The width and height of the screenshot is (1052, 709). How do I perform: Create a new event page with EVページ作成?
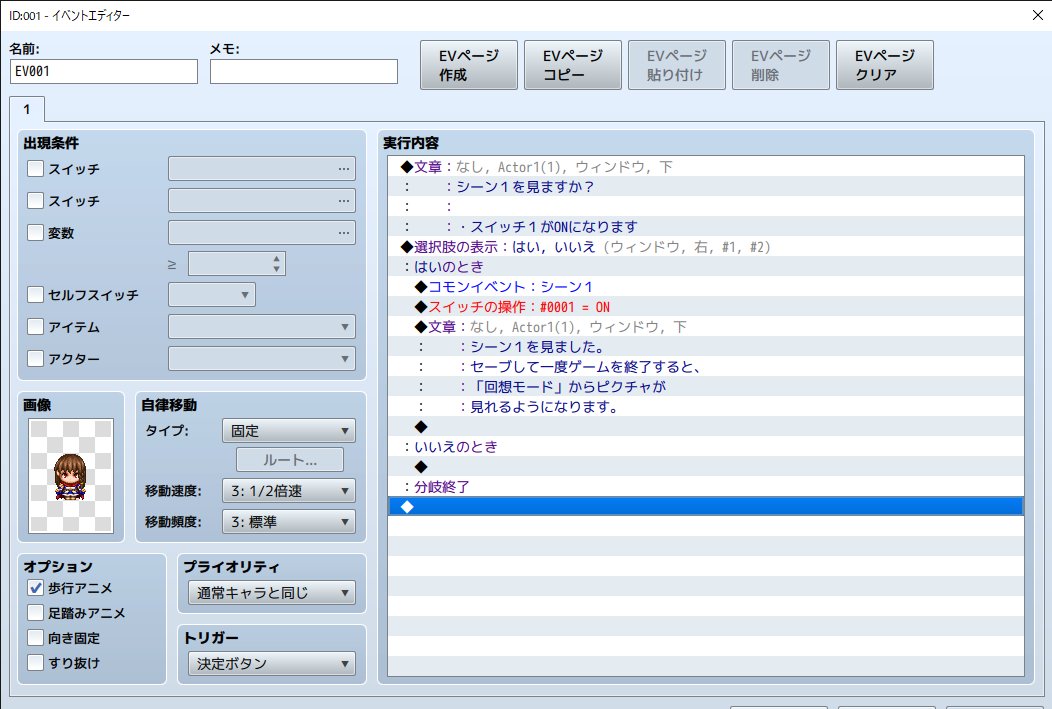click(x=468, y=64)
